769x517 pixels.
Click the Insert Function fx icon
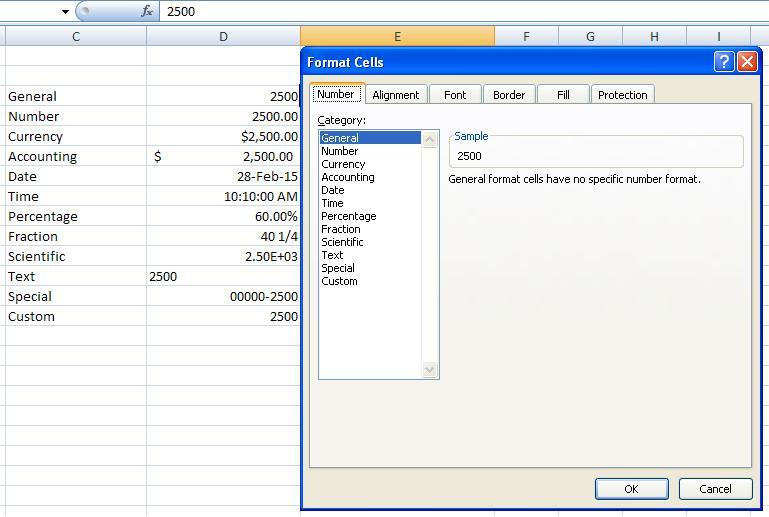click(x=147, y=11)
